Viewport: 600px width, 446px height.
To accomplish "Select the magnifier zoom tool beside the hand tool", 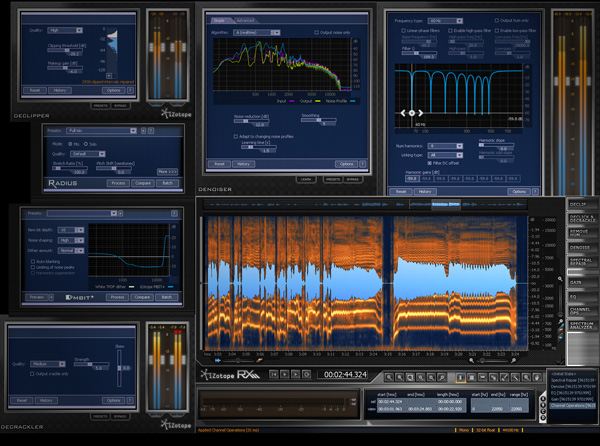I will (x=527, y=378).
